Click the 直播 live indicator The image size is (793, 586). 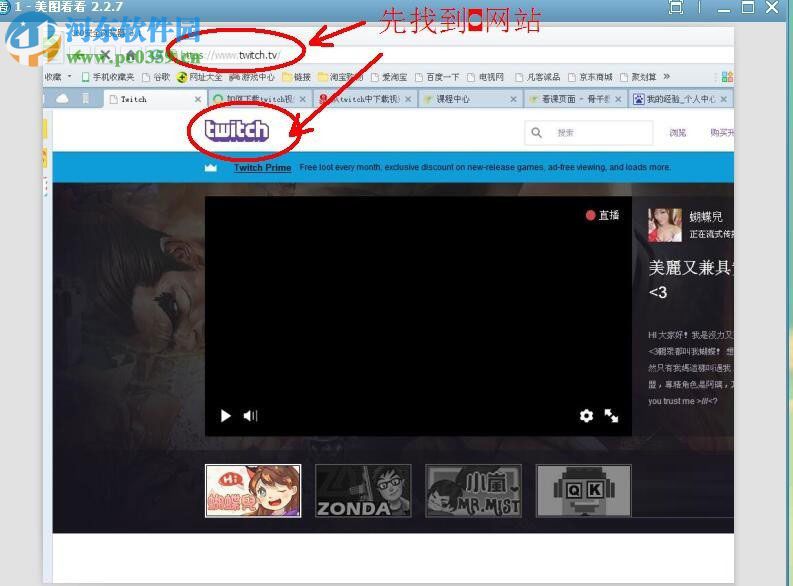click(x=602, y=215)
